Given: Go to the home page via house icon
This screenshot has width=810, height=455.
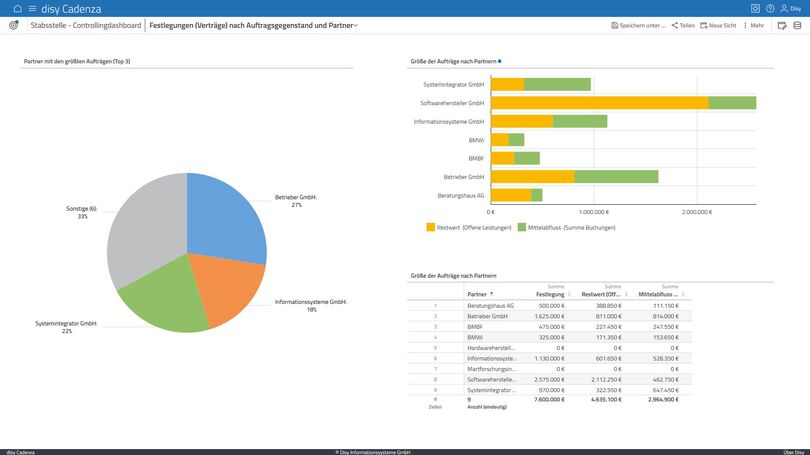Looking at the screenshot, I should (x=18, y=8).
